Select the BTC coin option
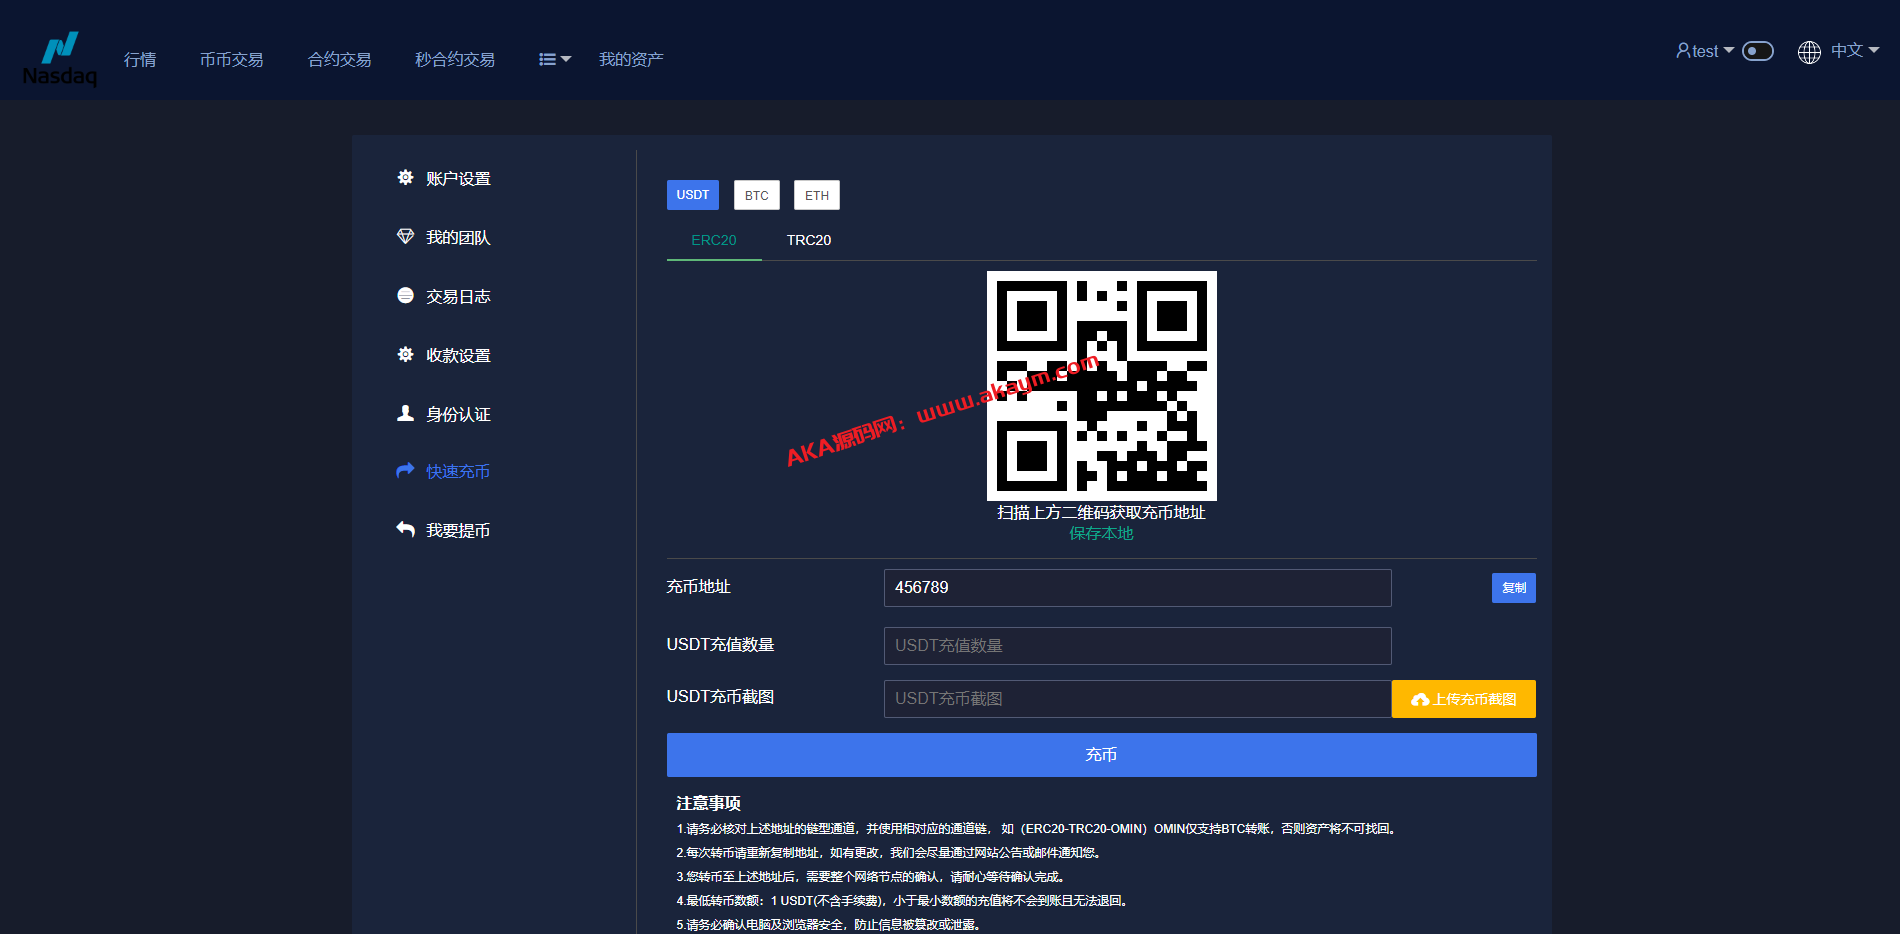This screenshot has height=934, width=1900. pyautogui.click(x=756, y=195)
